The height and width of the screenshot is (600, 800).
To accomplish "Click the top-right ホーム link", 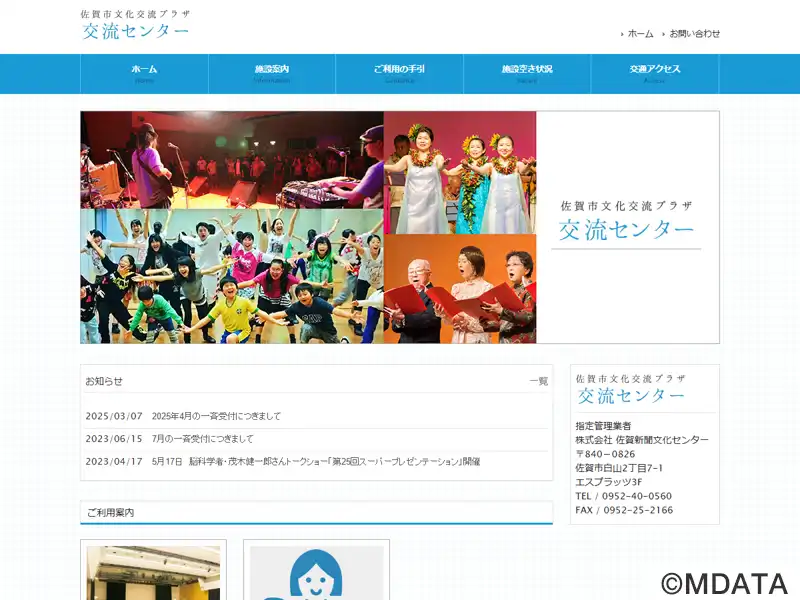I will point(640,34).
